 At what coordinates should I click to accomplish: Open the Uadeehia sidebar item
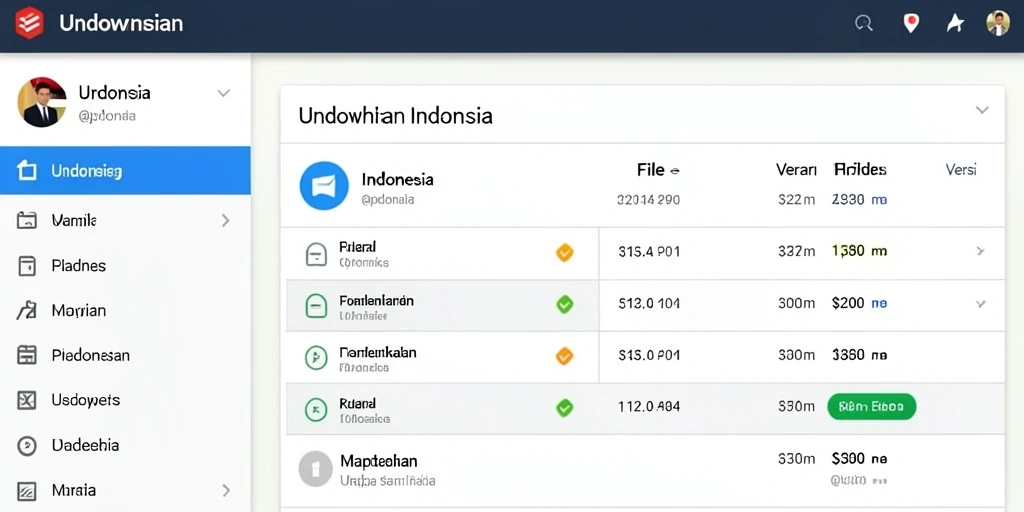point(125,445)
